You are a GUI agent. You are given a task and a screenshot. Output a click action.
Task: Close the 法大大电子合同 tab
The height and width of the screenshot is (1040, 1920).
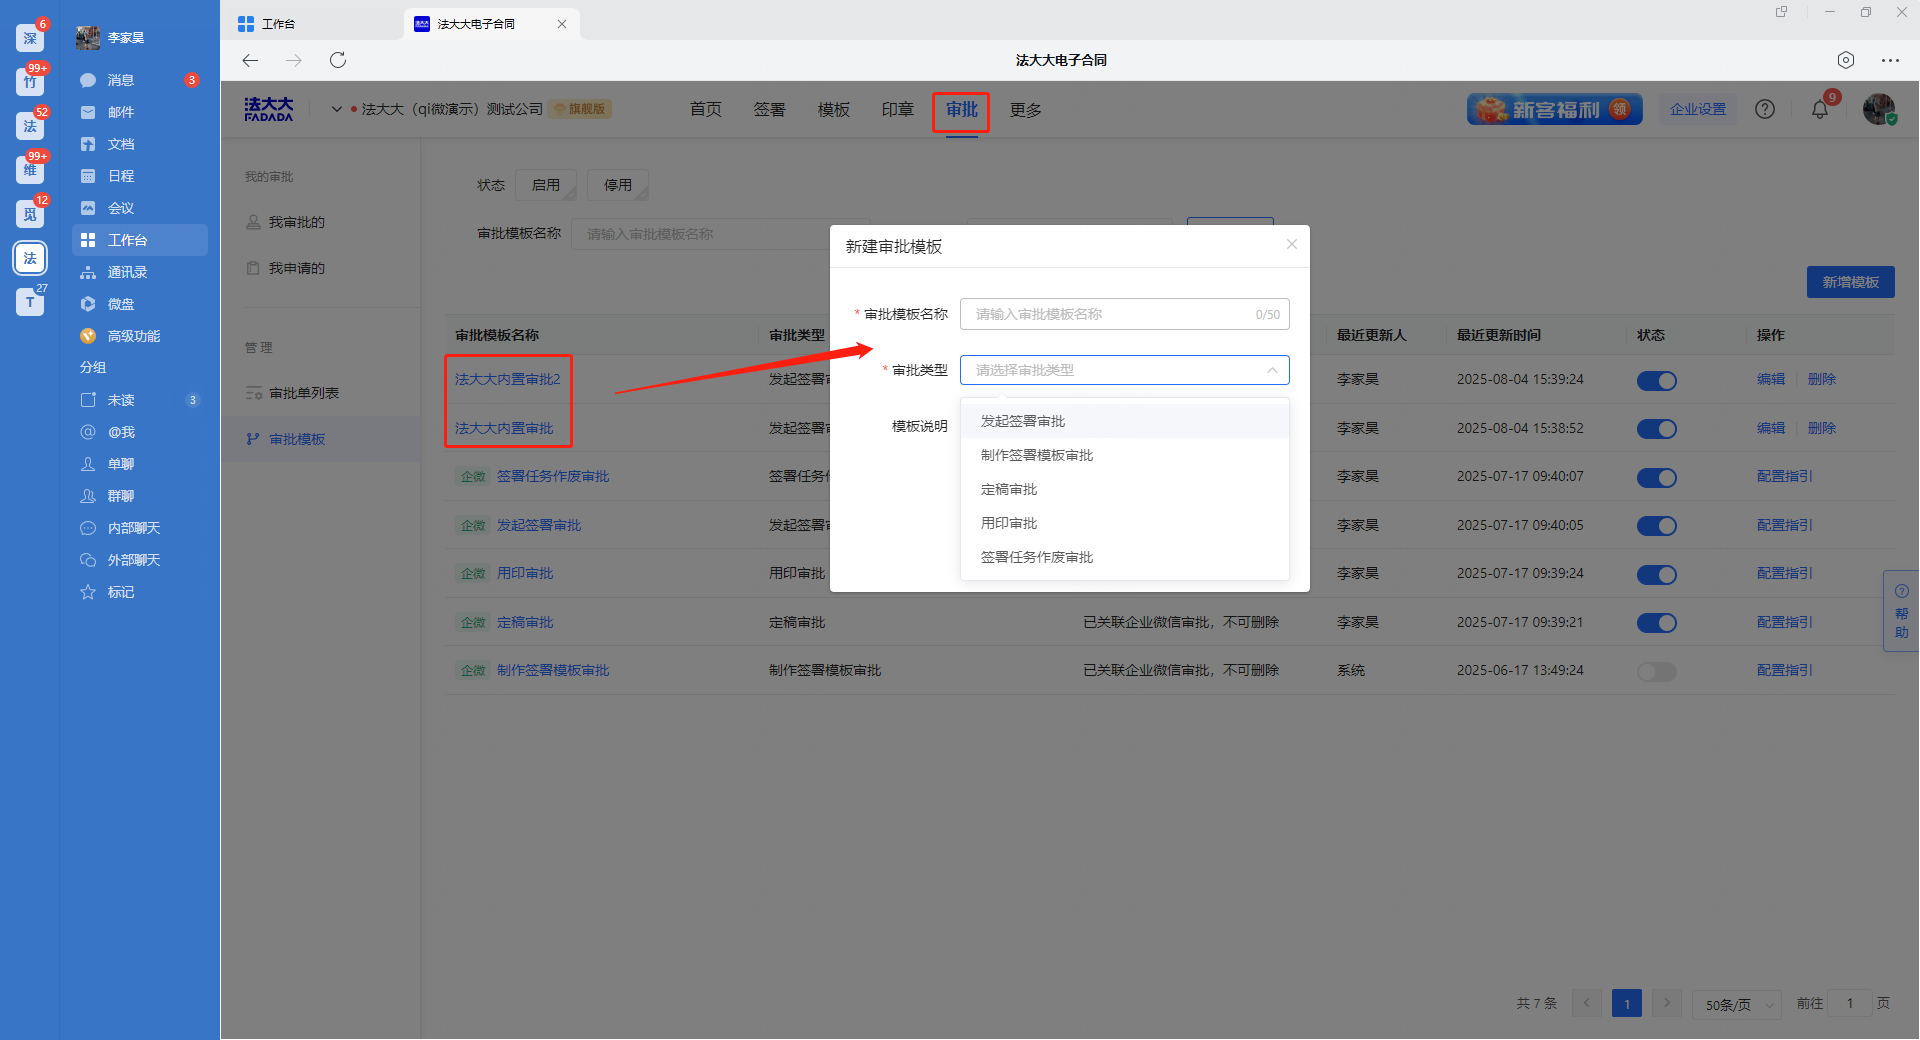click(x=562, y=24)
